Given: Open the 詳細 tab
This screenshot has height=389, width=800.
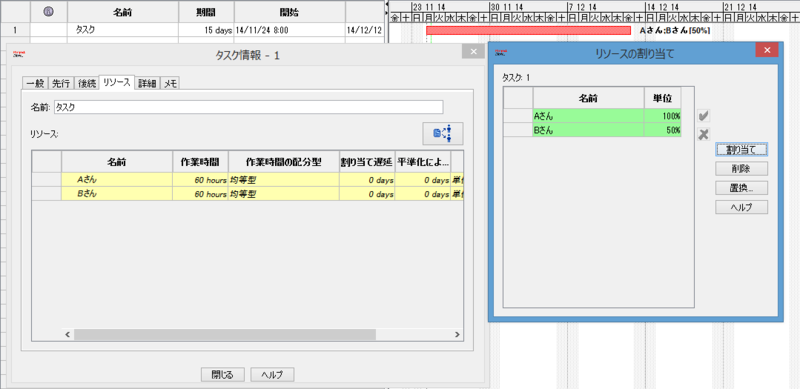Looking at the screenshot, I should point(148,84).
